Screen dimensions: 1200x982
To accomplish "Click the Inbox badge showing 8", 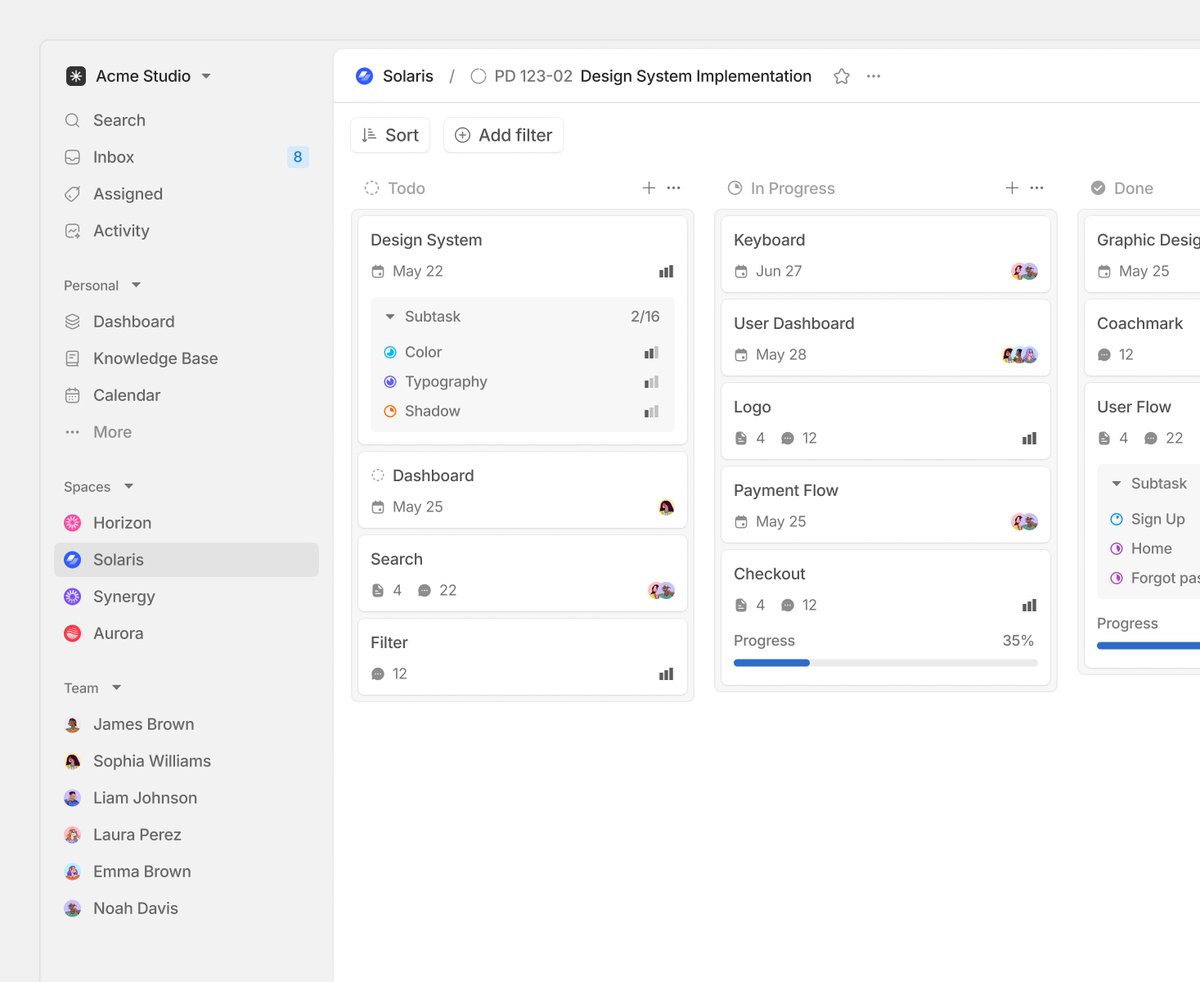I will 297,157.
